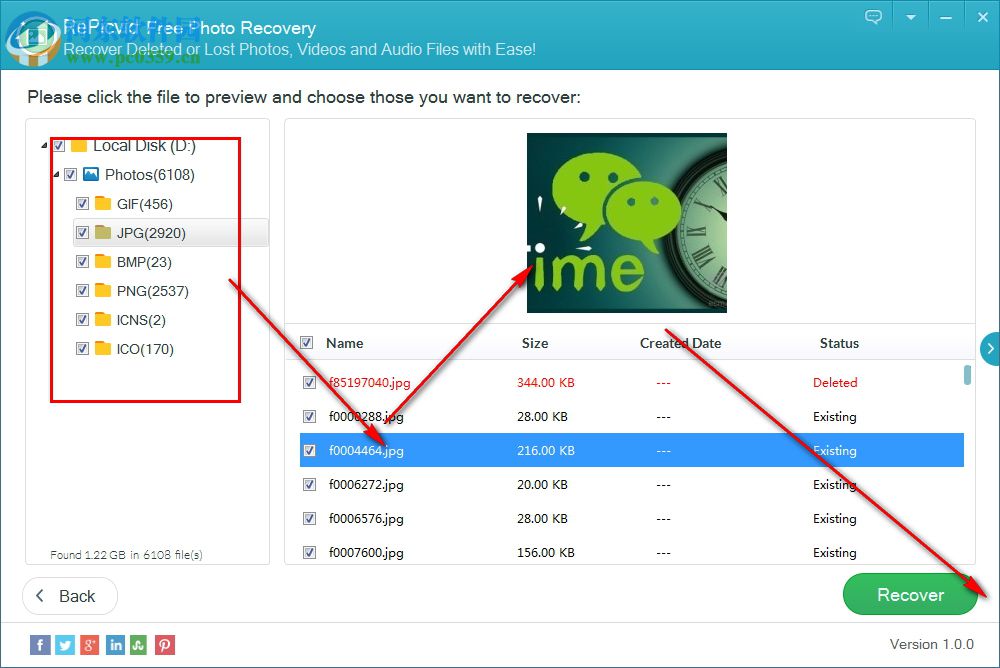The image size is (1000, 668).
Task: Toggle the select-all checkbox beside Name
Action: (306, 342)
